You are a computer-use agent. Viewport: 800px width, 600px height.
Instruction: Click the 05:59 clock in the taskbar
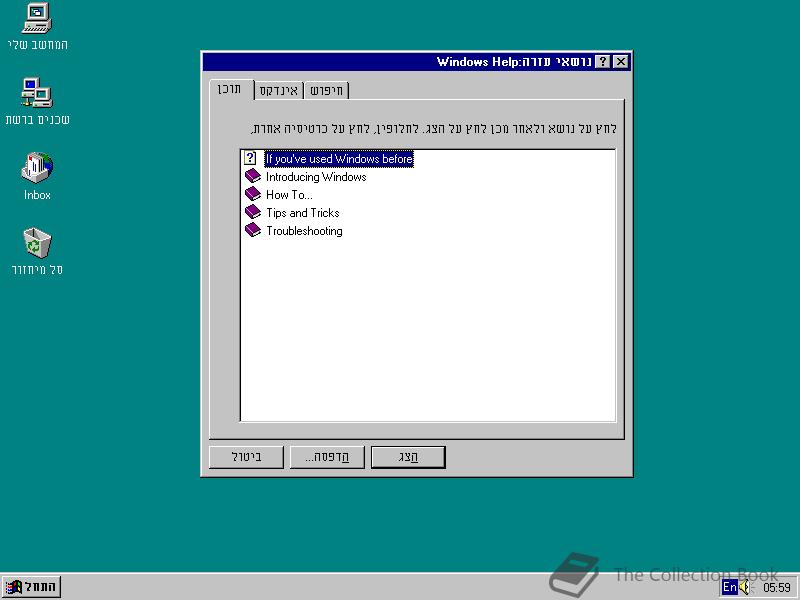point(777,588)
